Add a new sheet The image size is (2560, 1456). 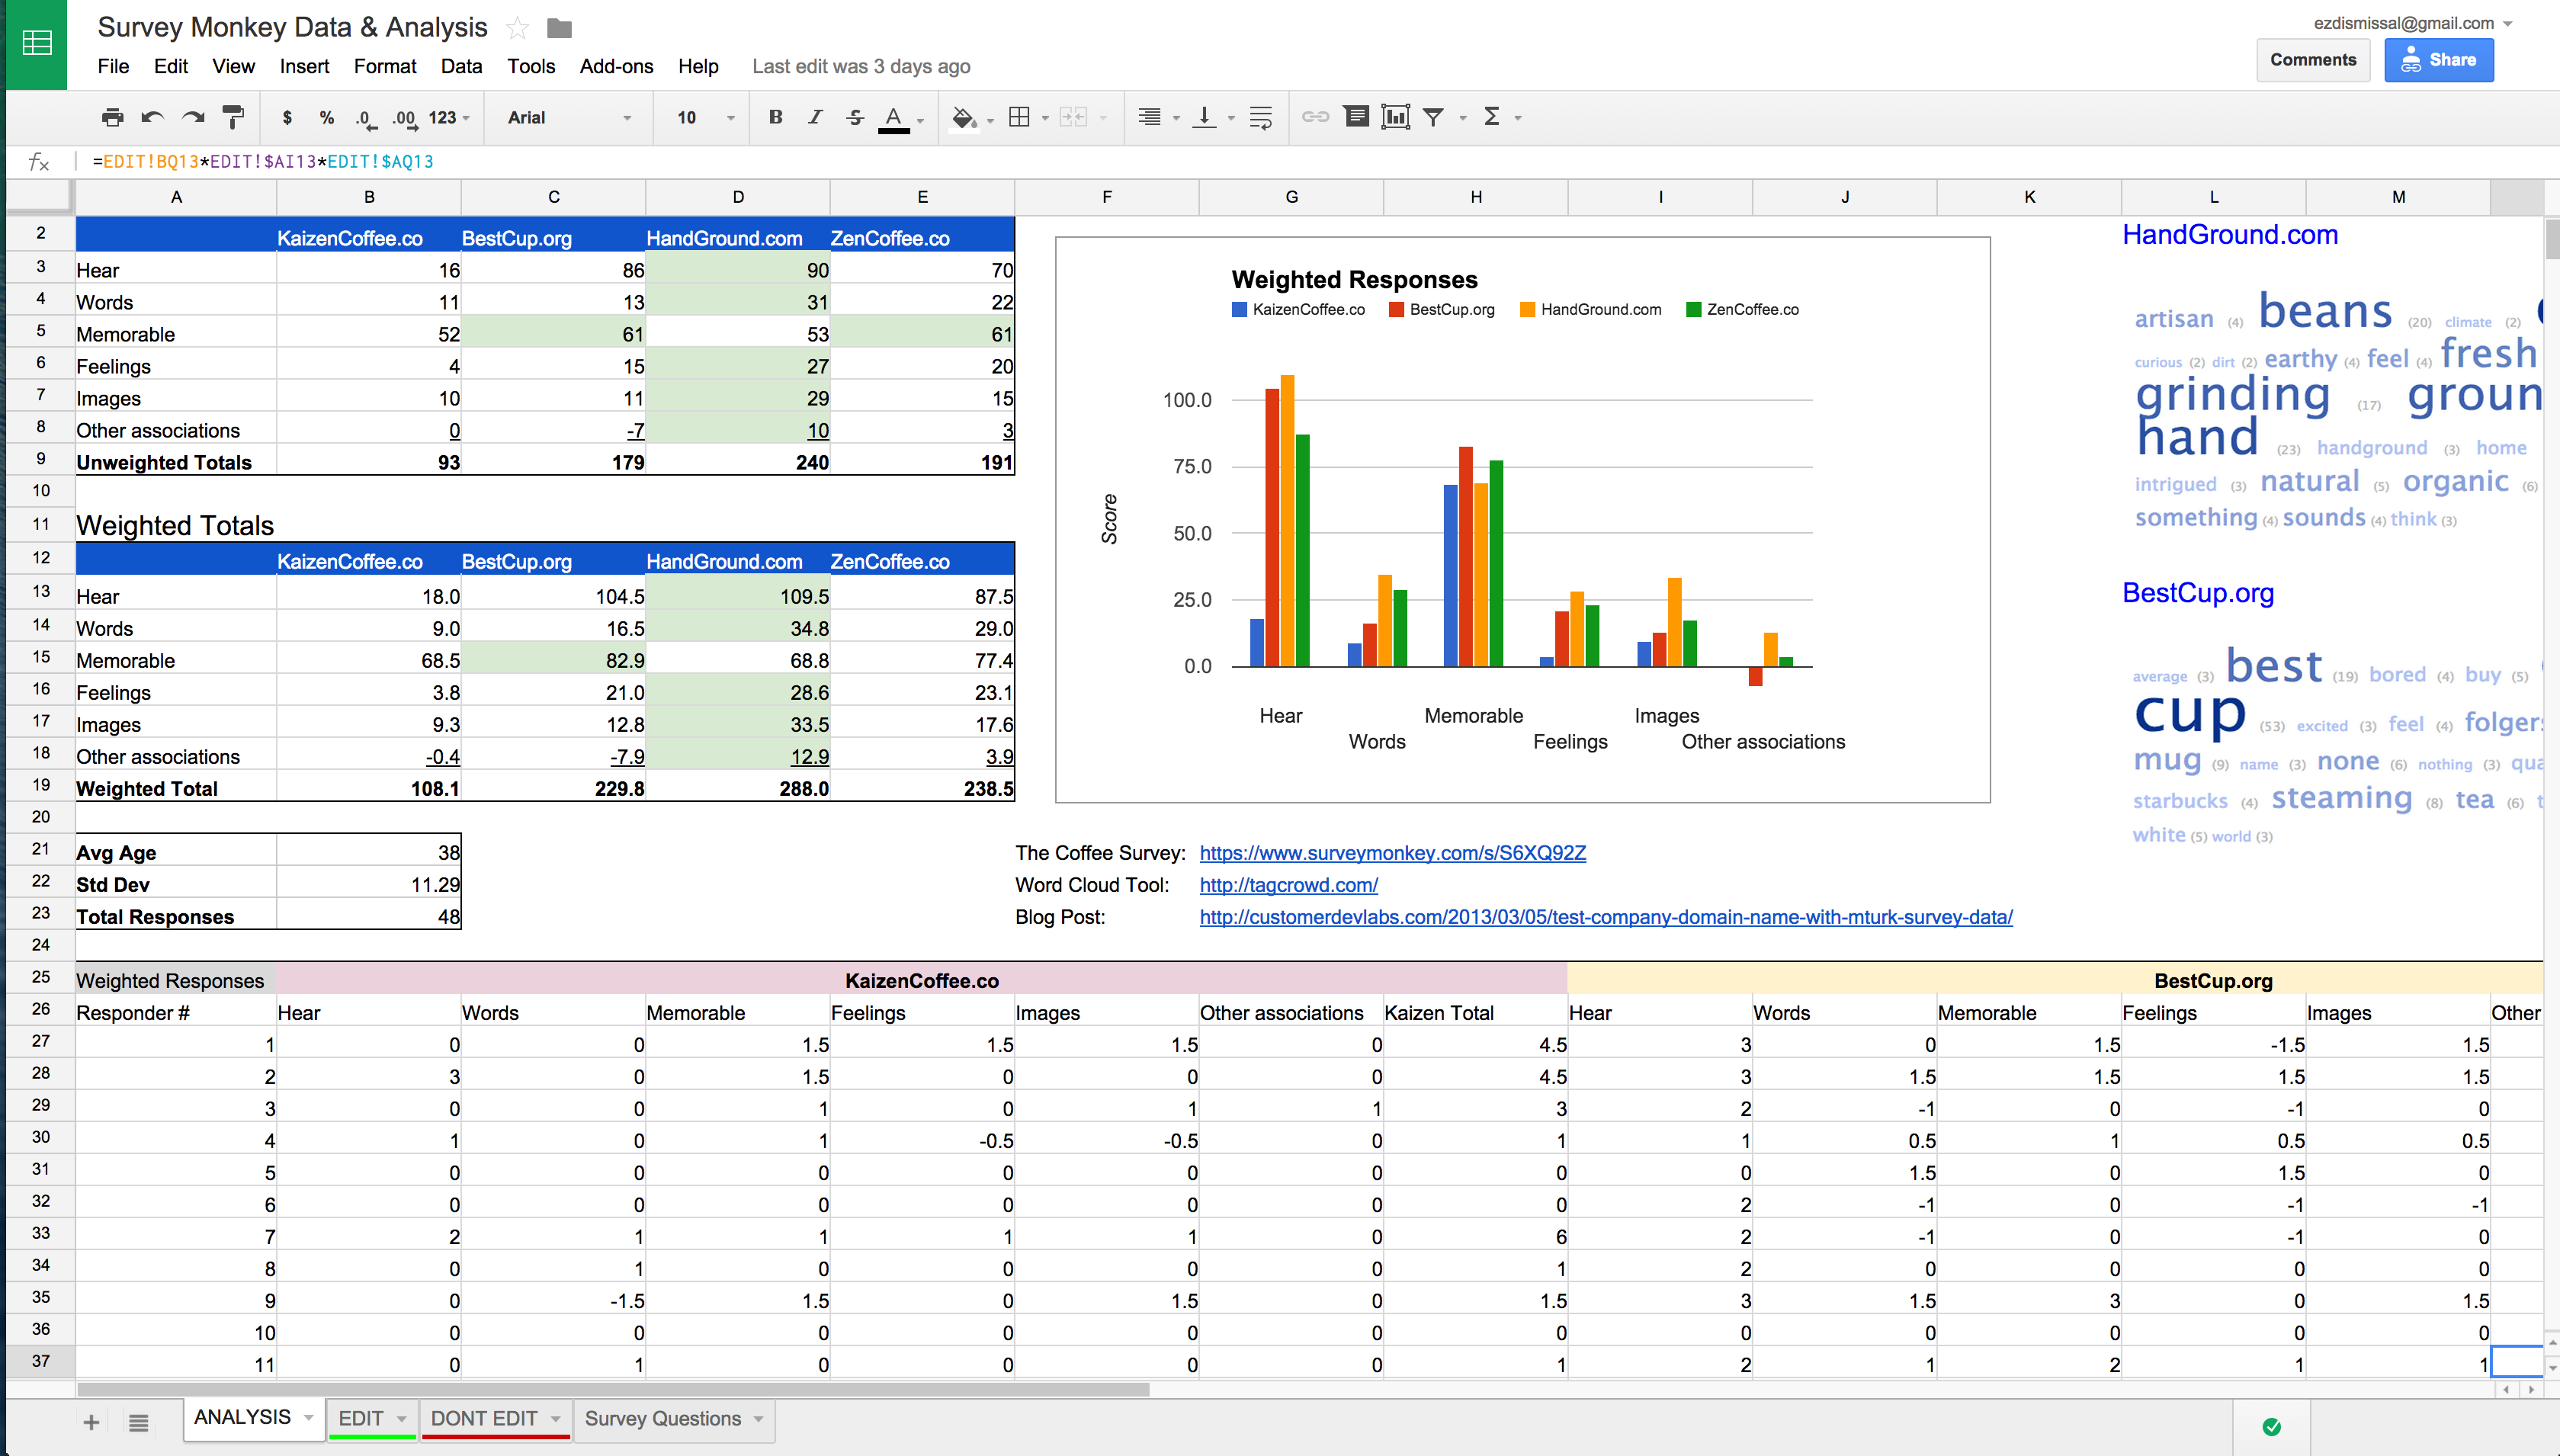[91, 1422]
